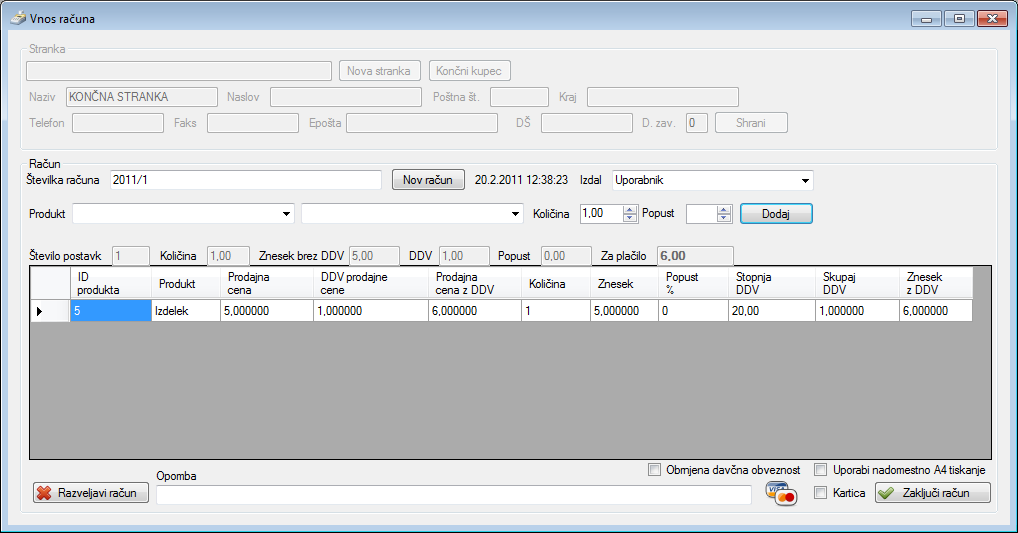Click Zaključi račun to finalize invoice
1018x533 pixels.
(933, 493)
